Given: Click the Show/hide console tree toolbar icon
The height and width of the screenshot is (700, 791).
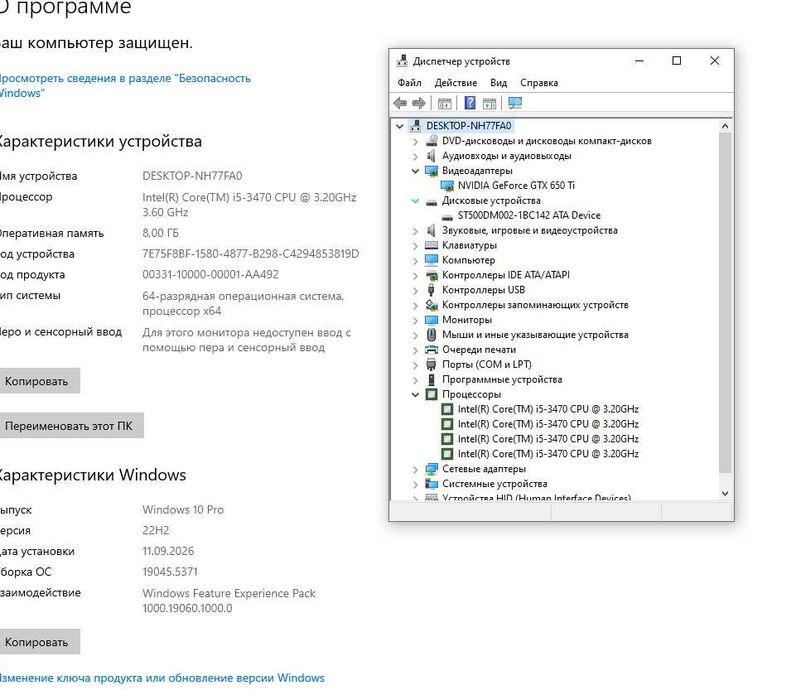Looking at the screenshot, I should [444, 103].
